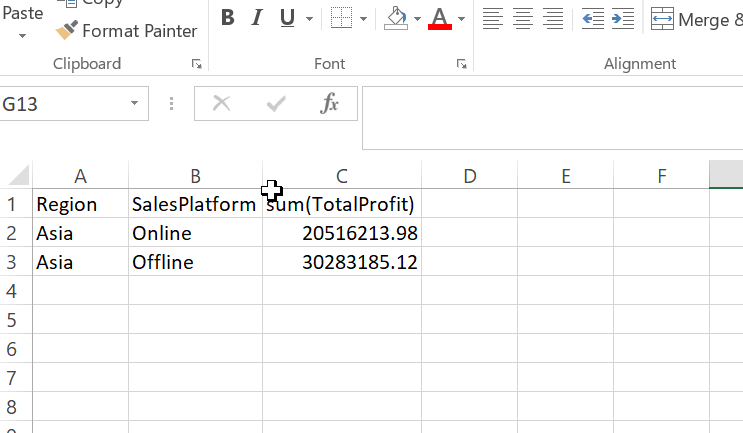Select column E header
743x433 pixels.
(x=566, y=176)
